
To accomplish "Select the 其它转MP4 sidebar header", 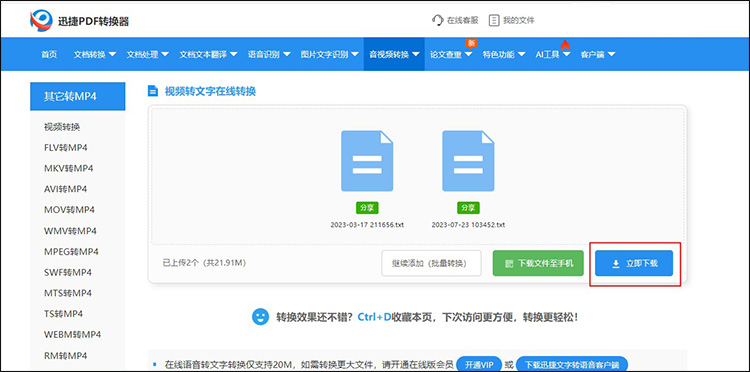I will [77, 96].
